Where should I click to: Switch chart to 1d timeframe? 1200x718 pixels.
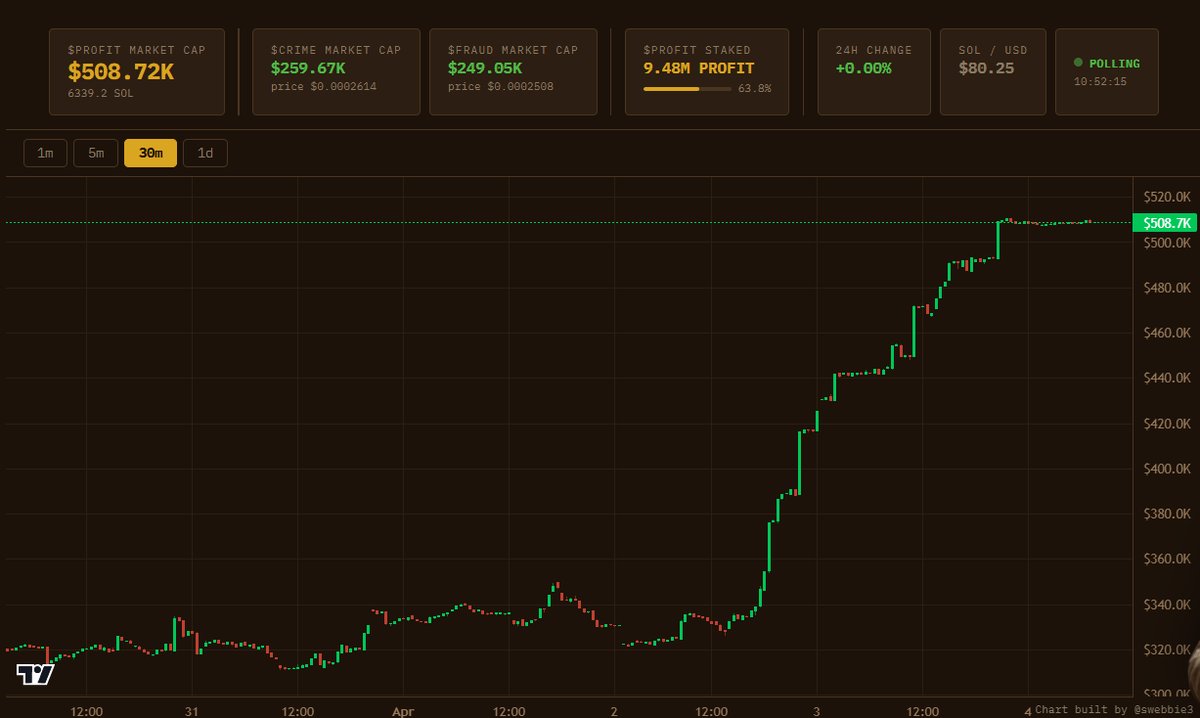click(x=205, y=153)
